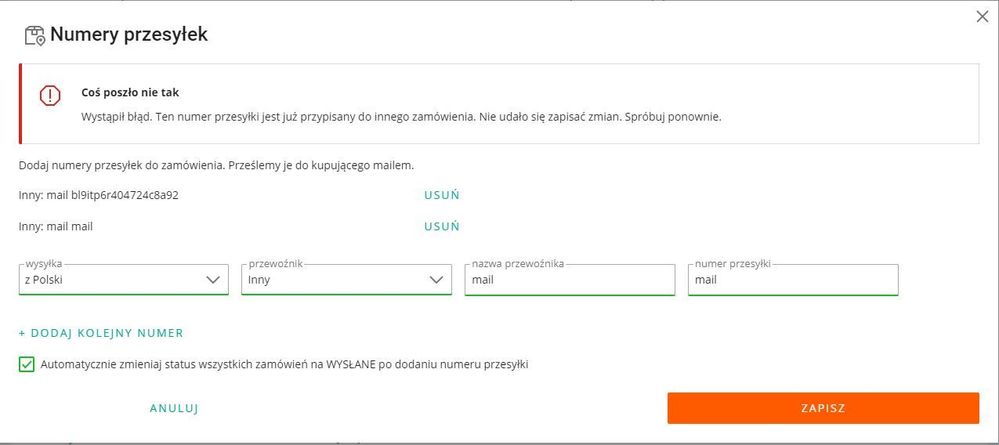Open the przewoźnik field showing Inny

tap(347, 280)
